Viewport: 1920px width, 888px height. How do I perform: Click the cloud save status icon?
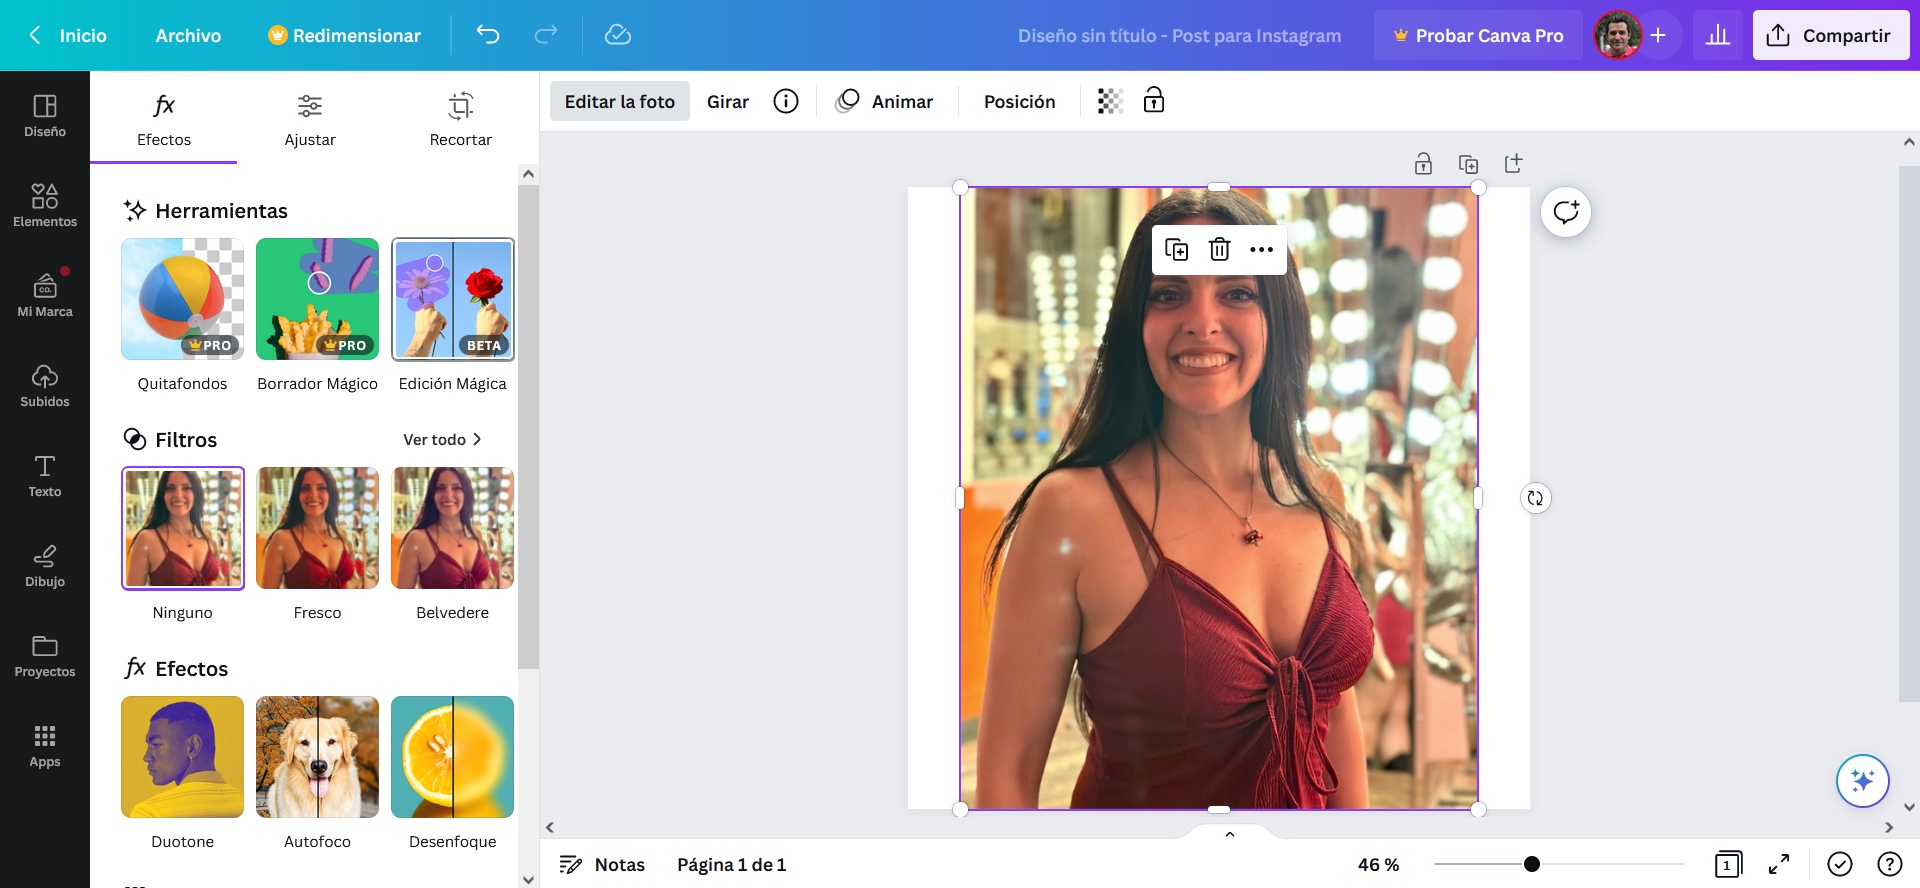pos(618,35)
